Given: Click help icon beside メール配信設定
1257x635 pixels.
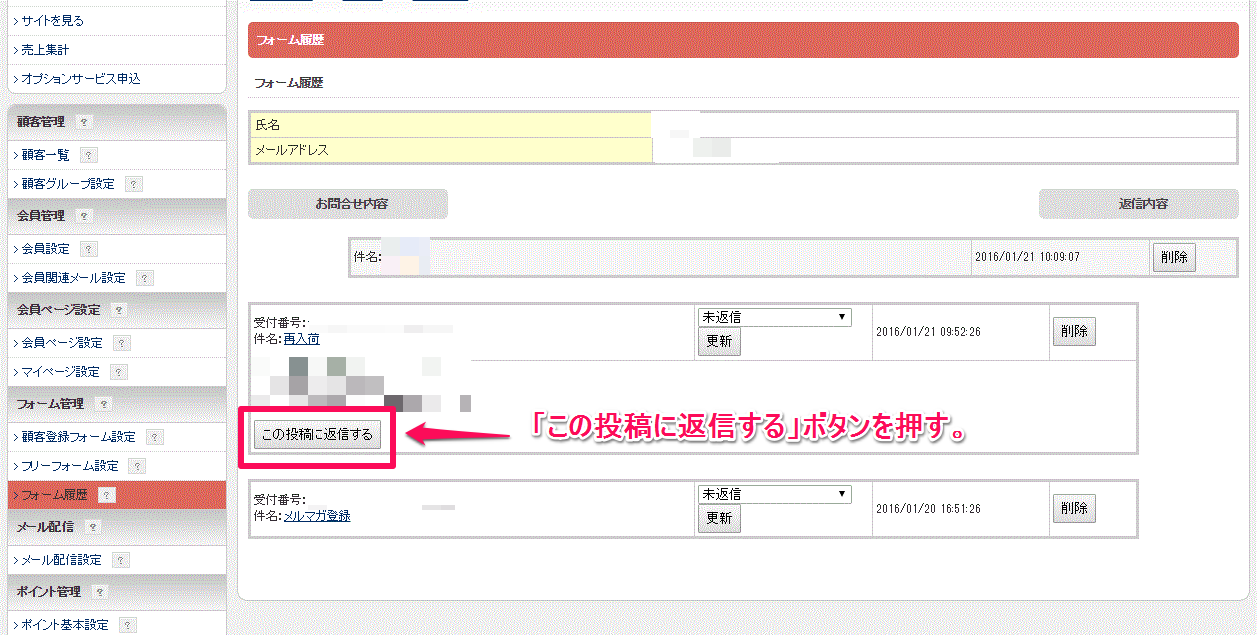Looking at the screenshot, I should (121, 560).
